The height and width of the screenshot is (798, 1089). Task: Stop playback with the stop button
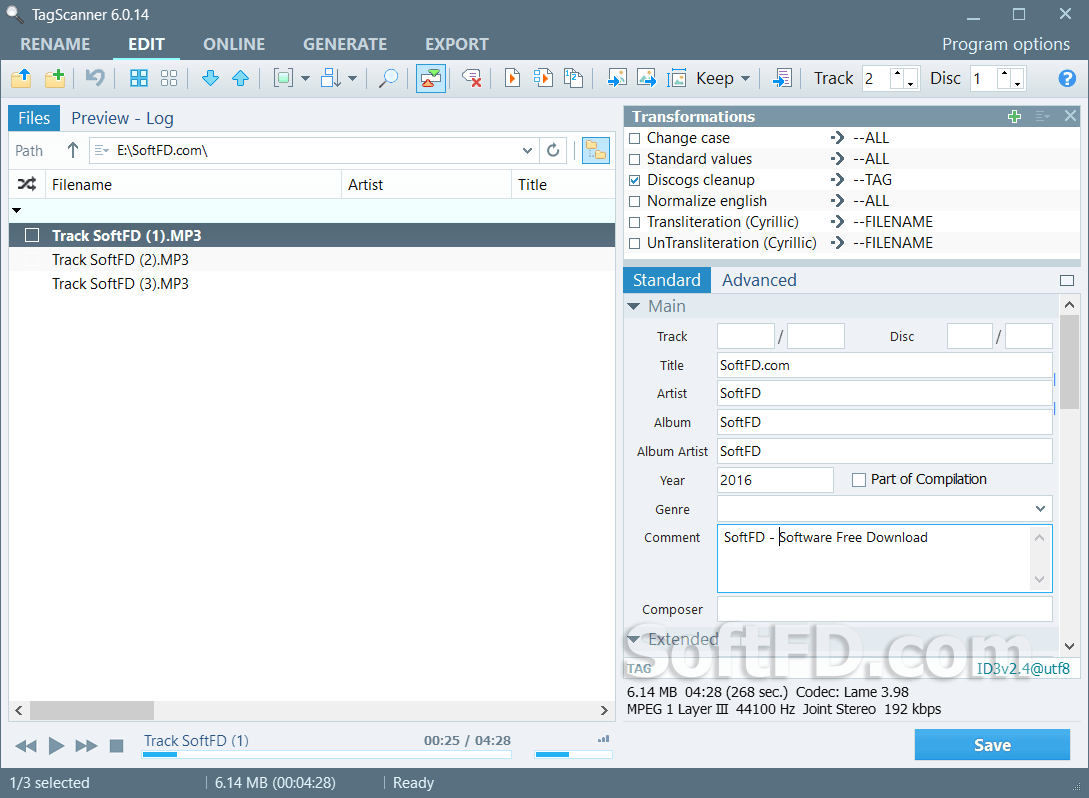117,746
